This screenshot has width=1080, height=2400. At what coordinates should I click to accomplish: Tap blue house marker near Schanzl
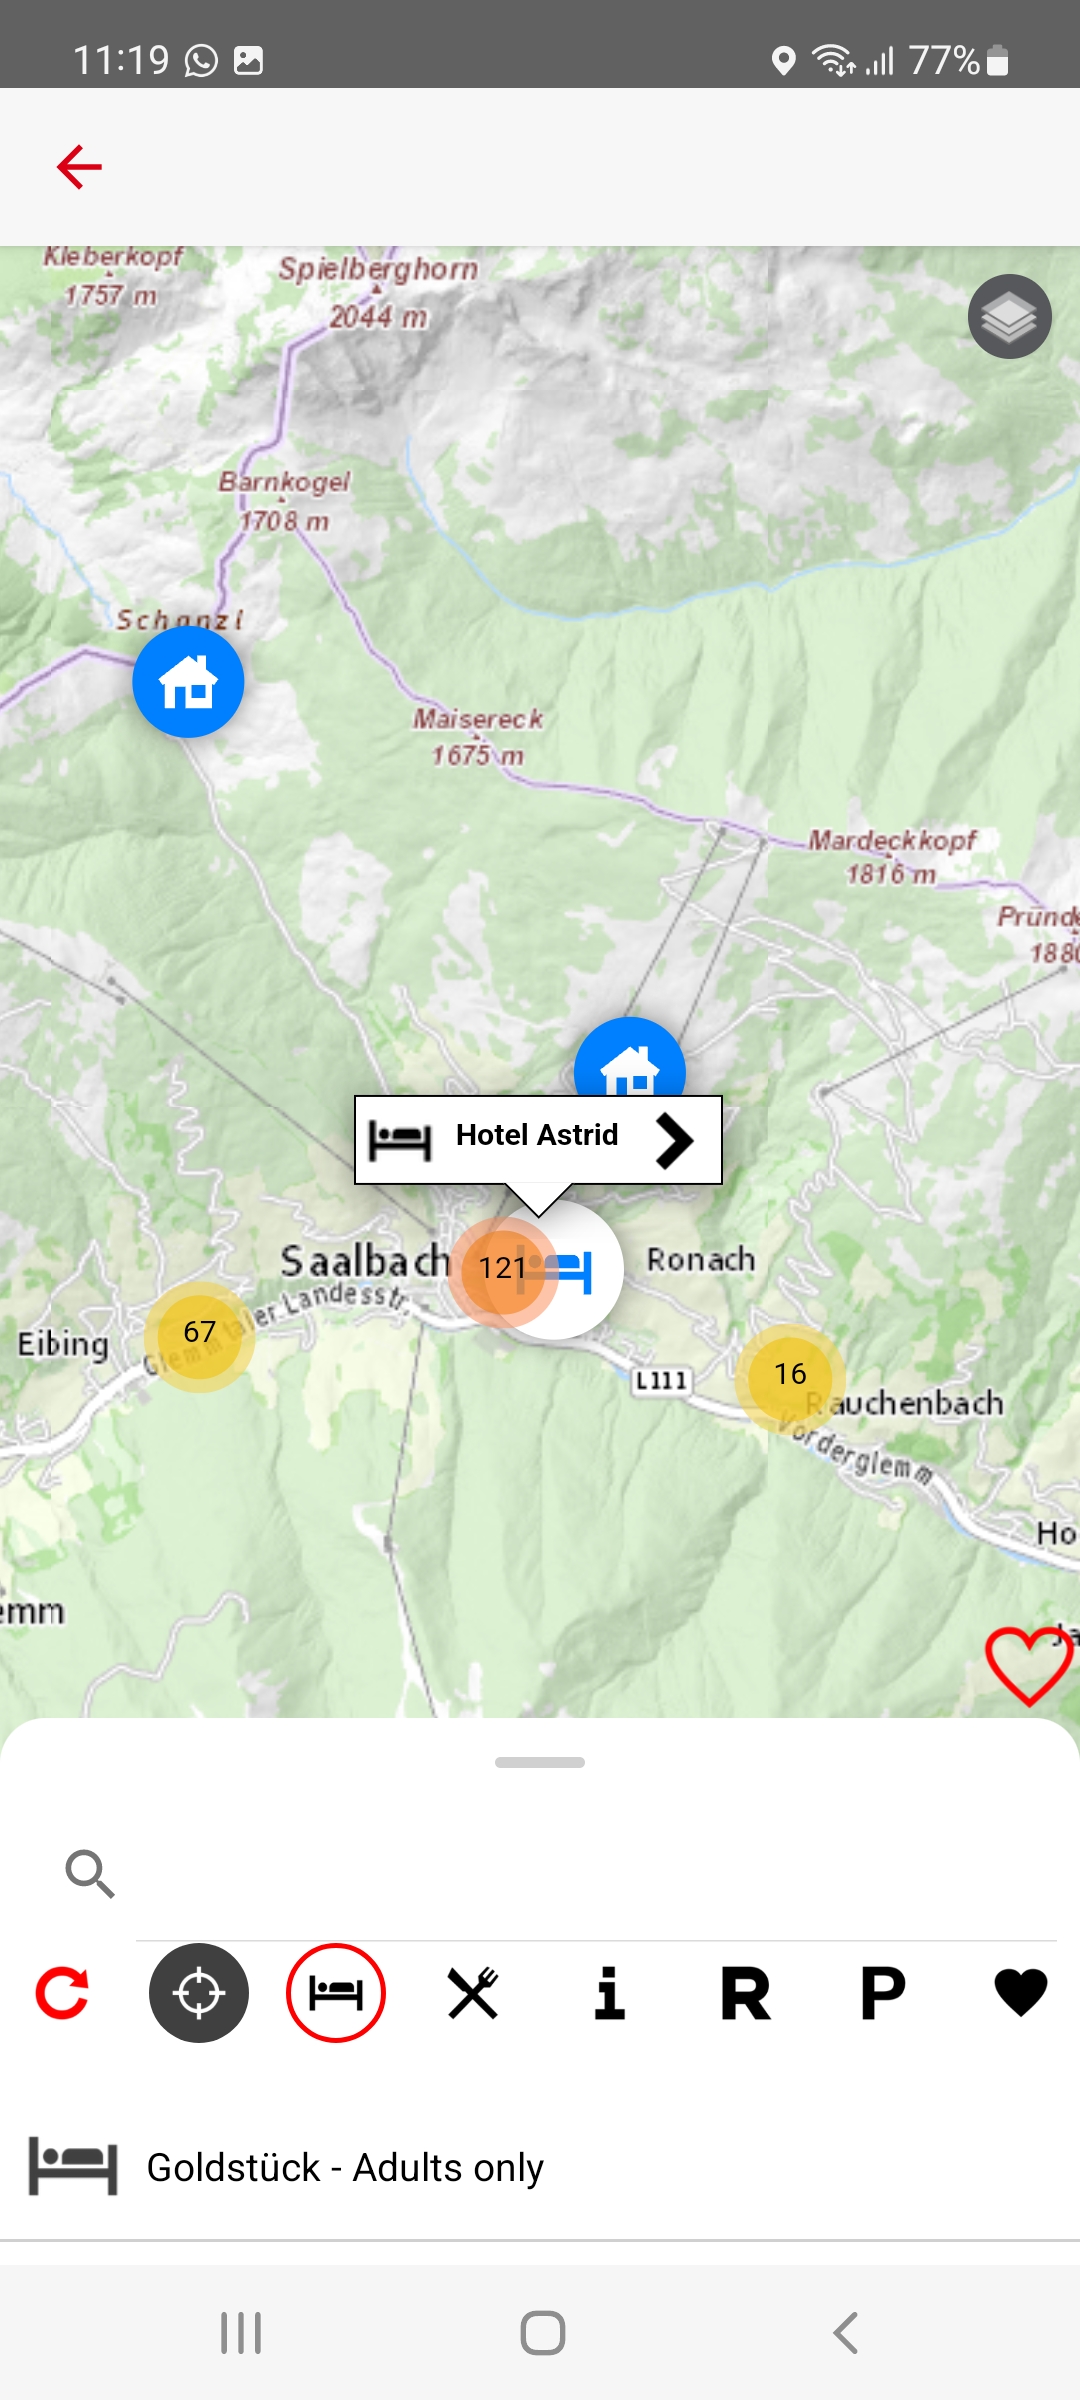[188, 683]
